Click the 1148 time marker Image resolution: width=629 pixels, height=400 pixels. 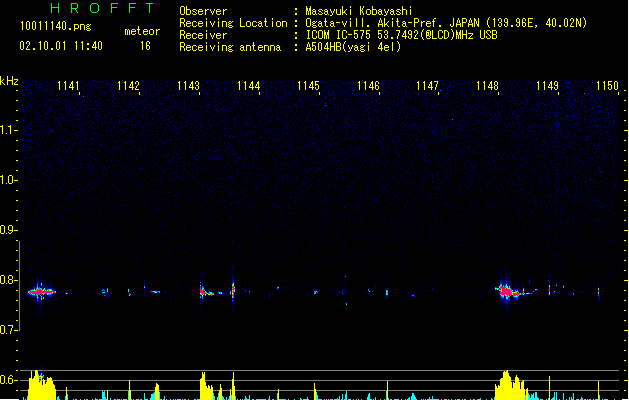(x=487, y=86)
